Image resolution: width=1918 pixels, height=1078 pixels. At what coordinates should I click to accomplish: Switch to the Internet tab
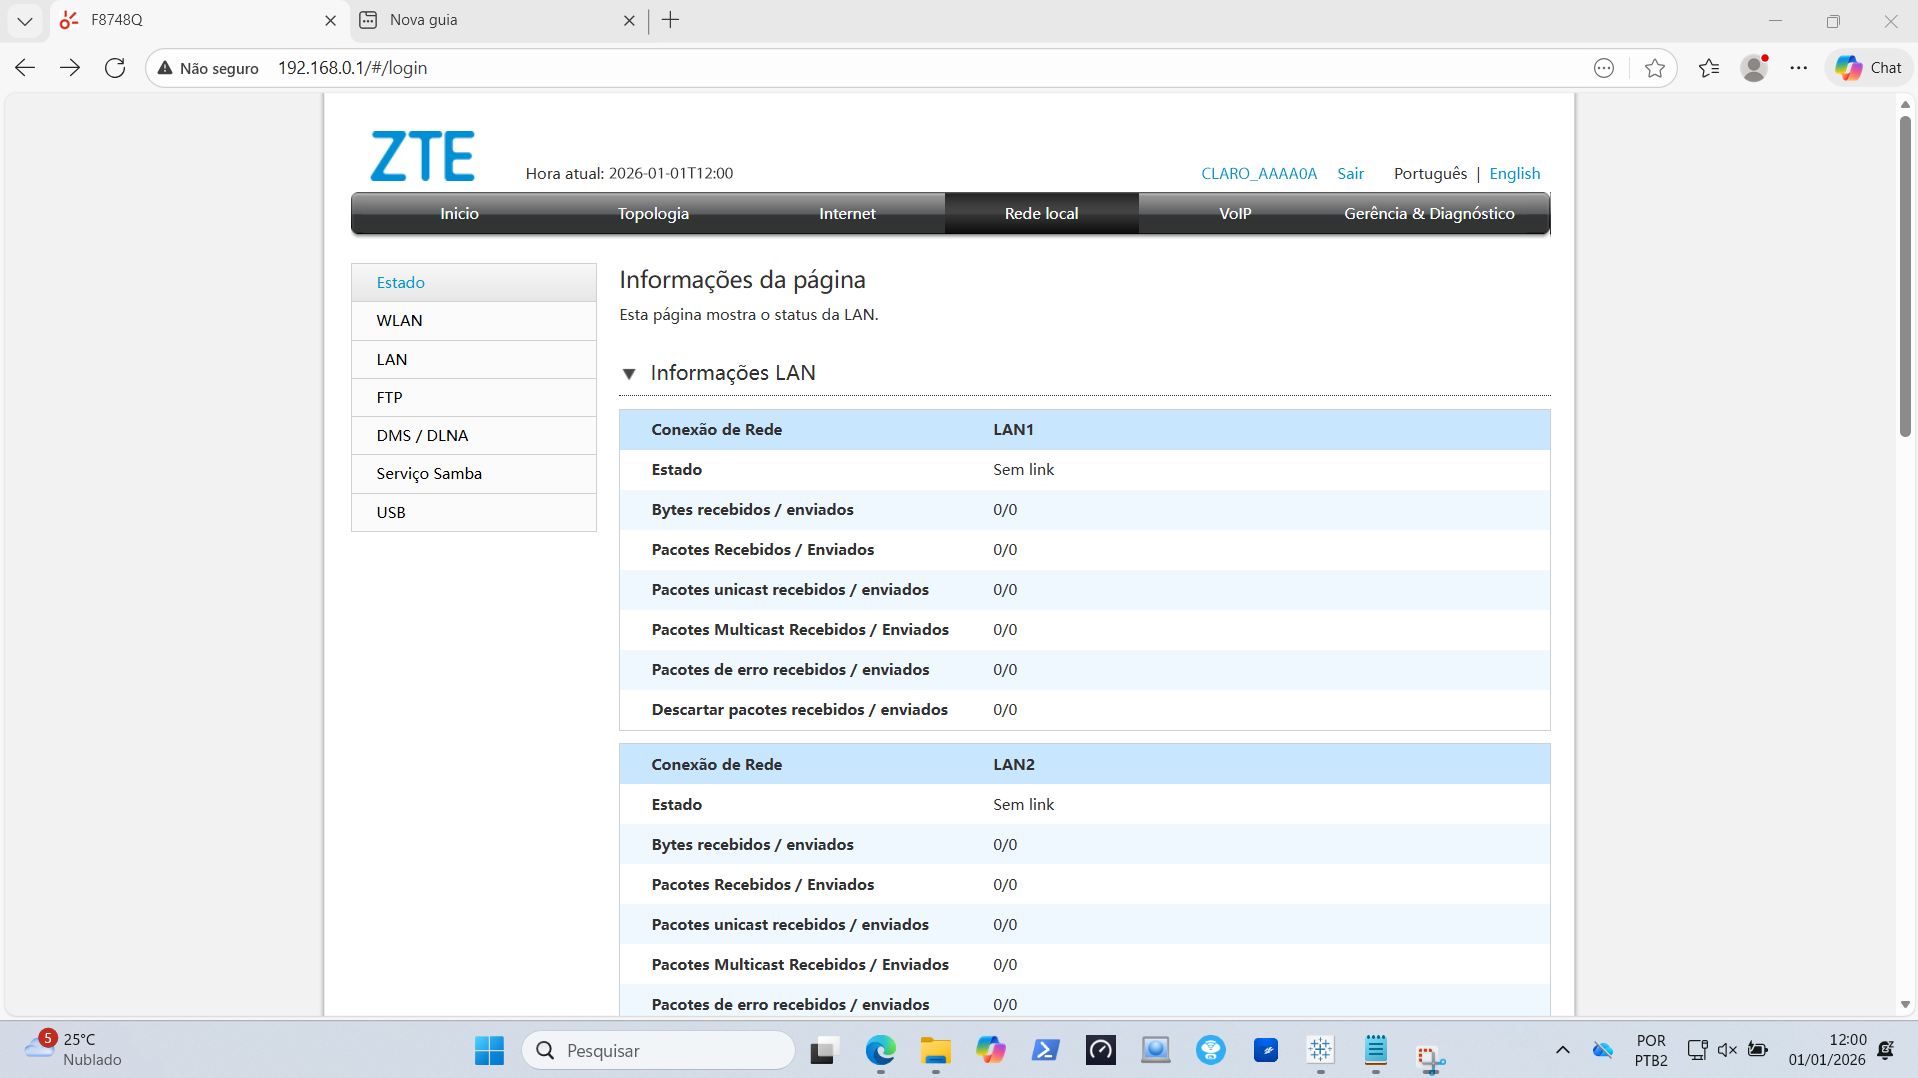(847, 213)
